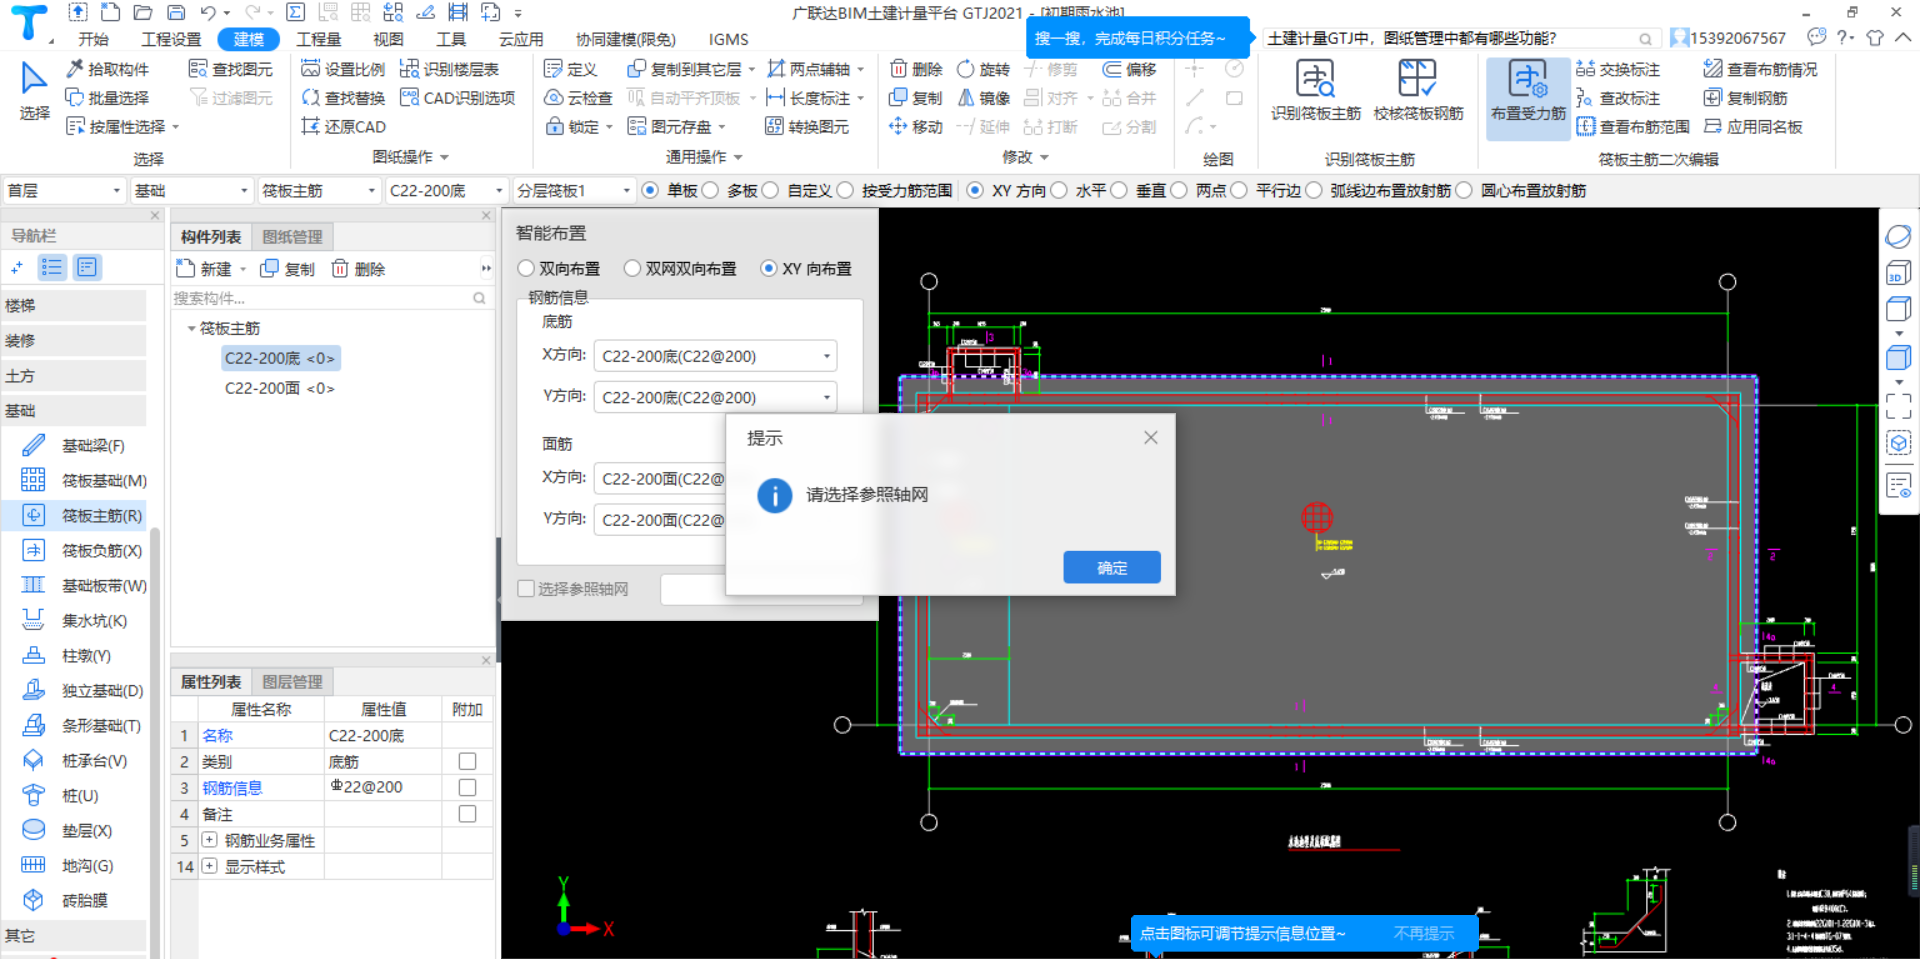Select 集水坑(K) in the navigation bar
Viewport: 1920px width, 959px height.
click(x=75, y=621)
